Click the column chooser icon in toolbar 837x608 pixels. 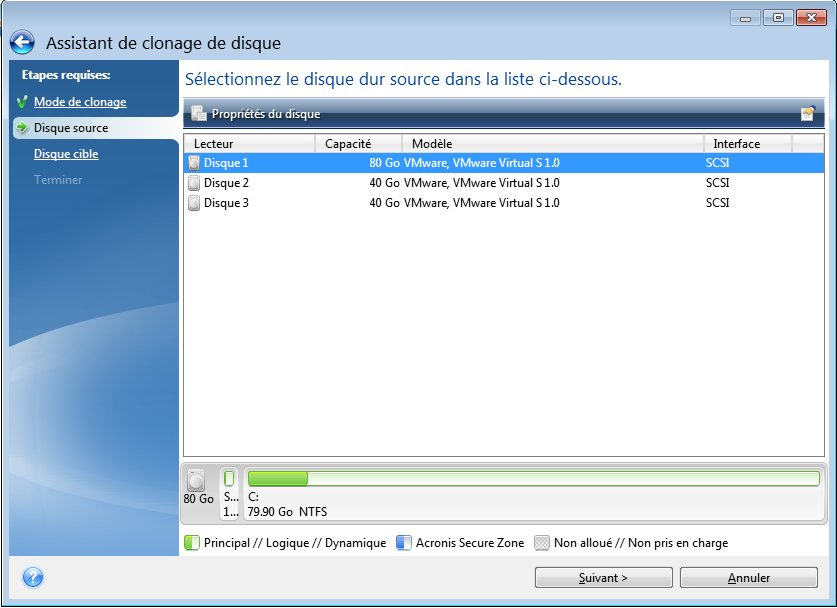[808, 114]
